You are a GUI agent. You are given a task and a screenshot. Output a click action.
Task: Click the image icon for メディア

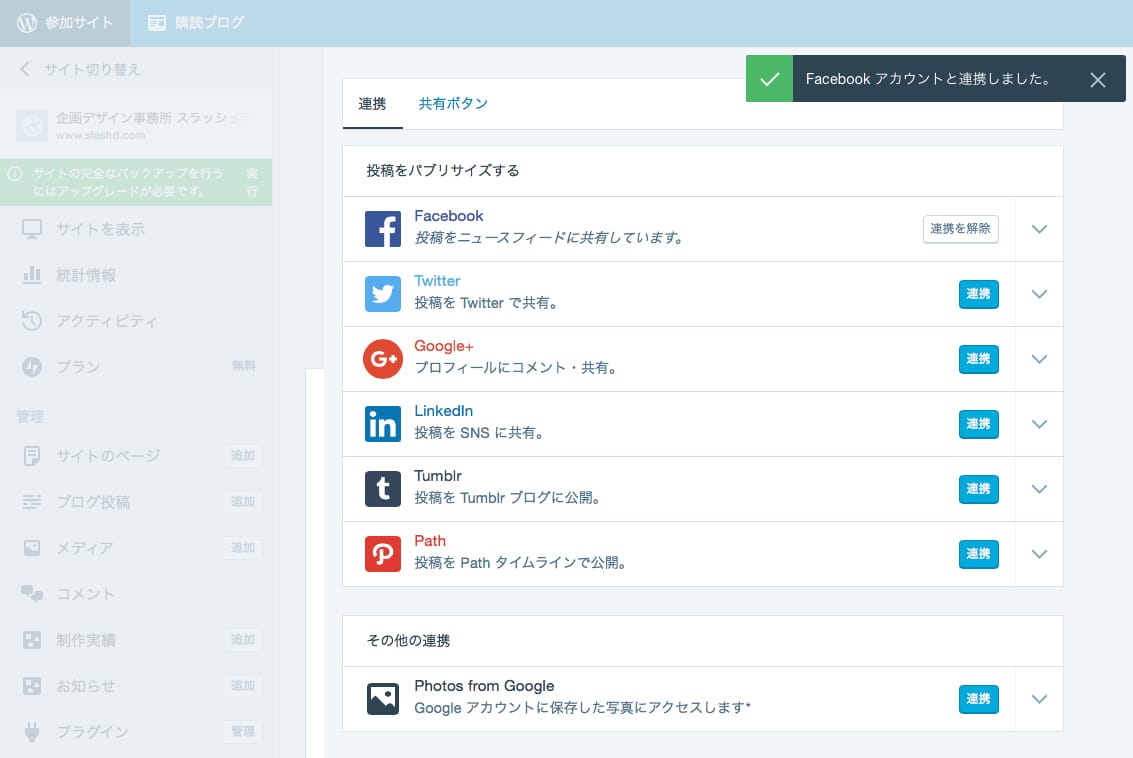pyautogui.click(x=32, y=548)
